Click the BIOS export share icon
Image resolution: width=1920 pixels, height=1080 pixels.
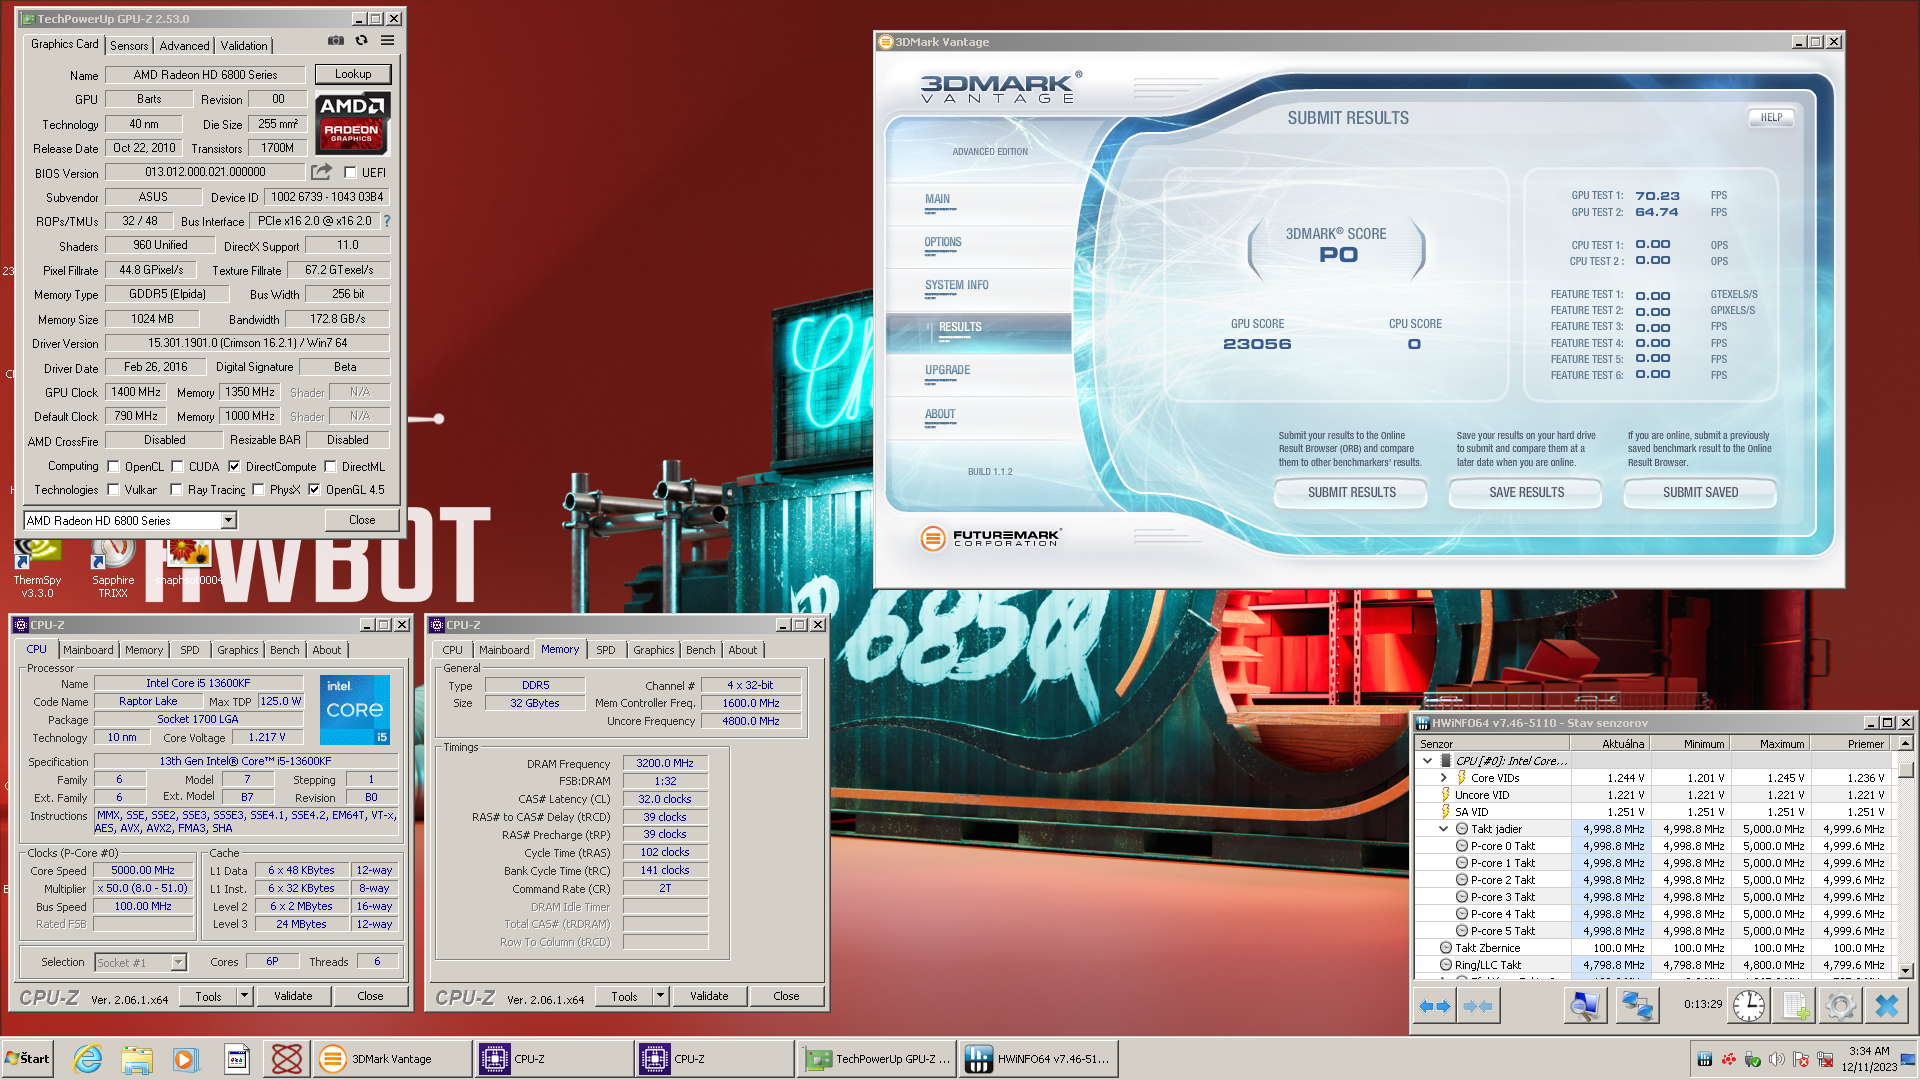321,172
